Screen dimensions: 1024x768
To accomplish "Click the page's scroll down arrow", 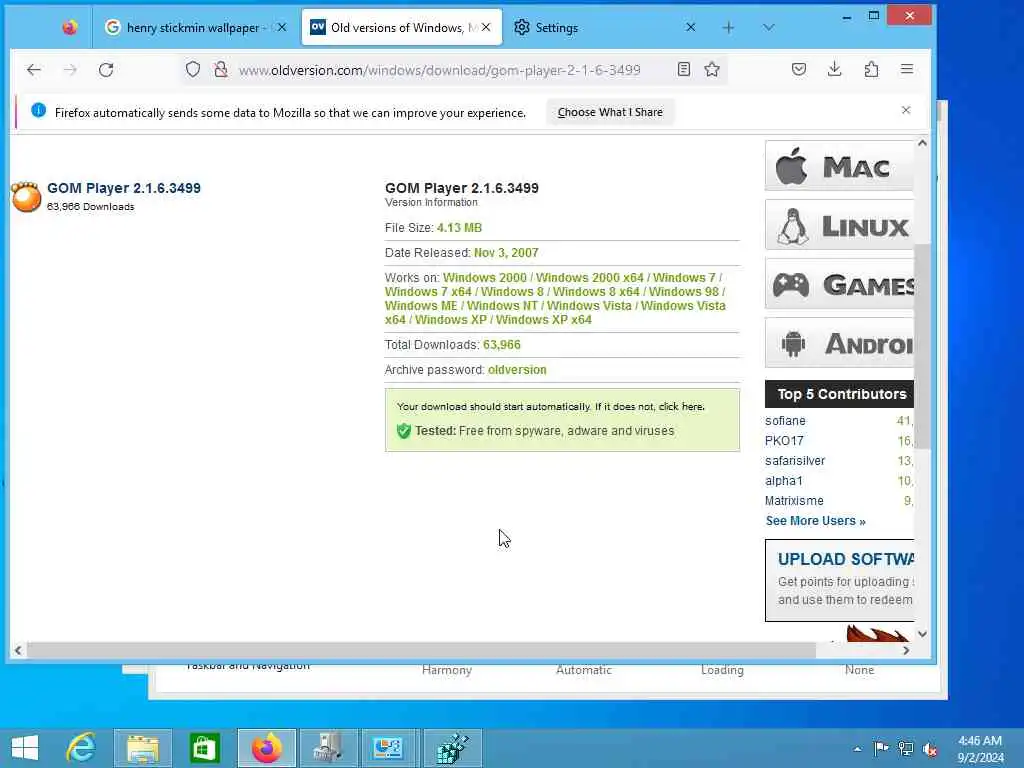I will point(922,633).
